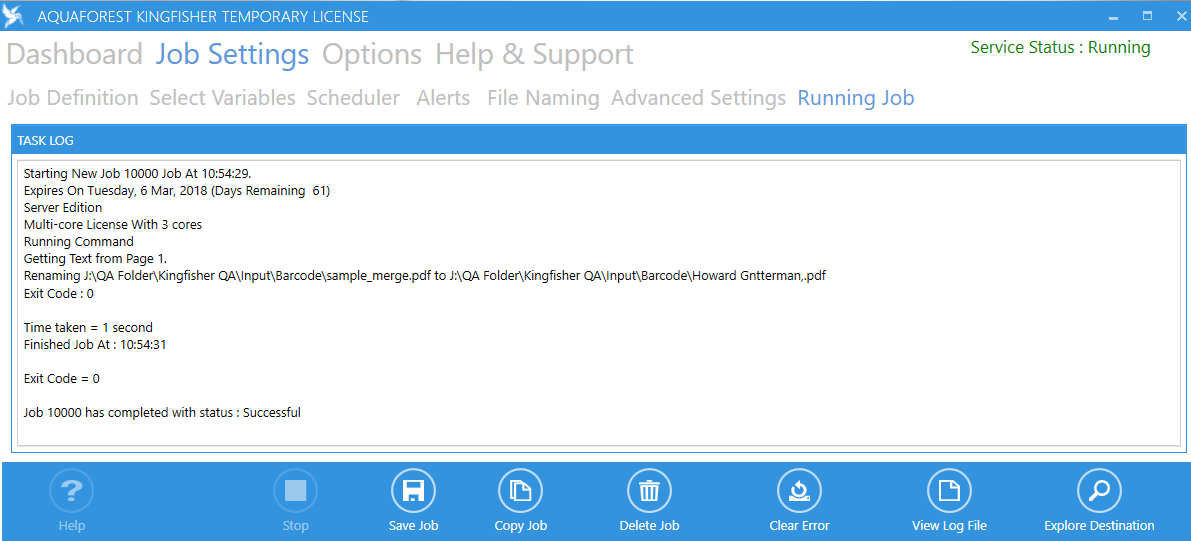Select the Job Settings tab

(232, 55)
